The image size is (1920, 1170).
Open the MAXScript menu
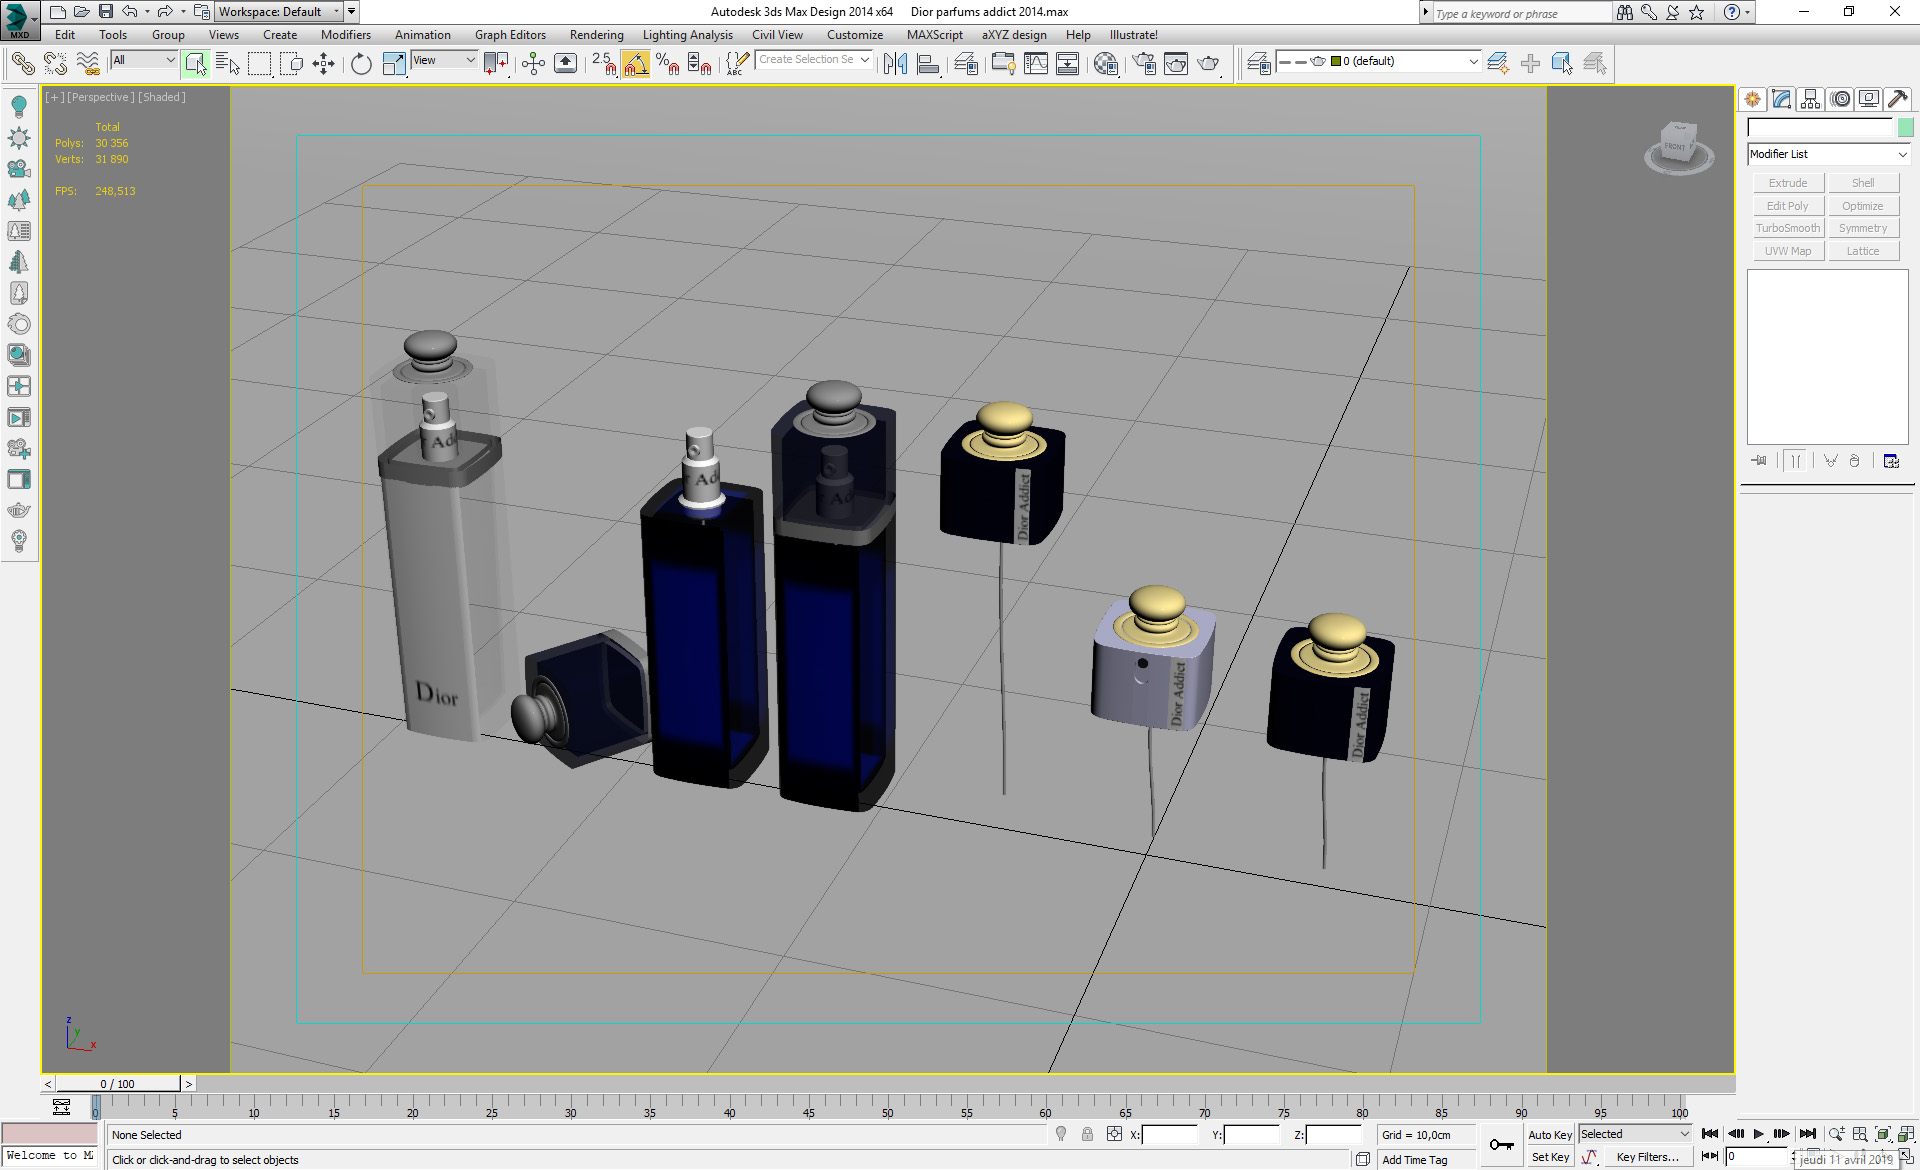pyautogui.click(x=934, y=35)
